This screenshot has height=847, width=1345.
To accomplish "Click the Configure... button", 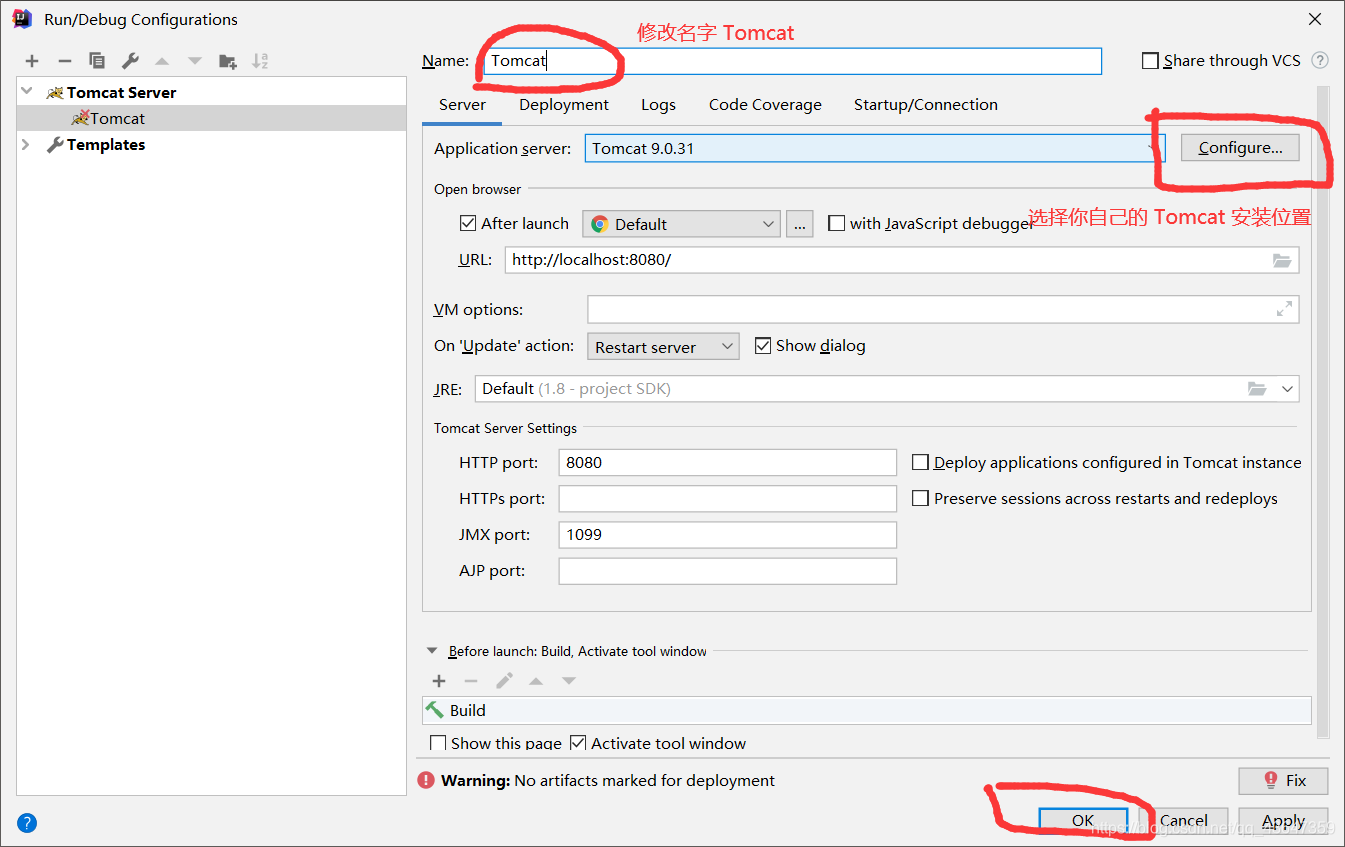I will [1240, 148].
